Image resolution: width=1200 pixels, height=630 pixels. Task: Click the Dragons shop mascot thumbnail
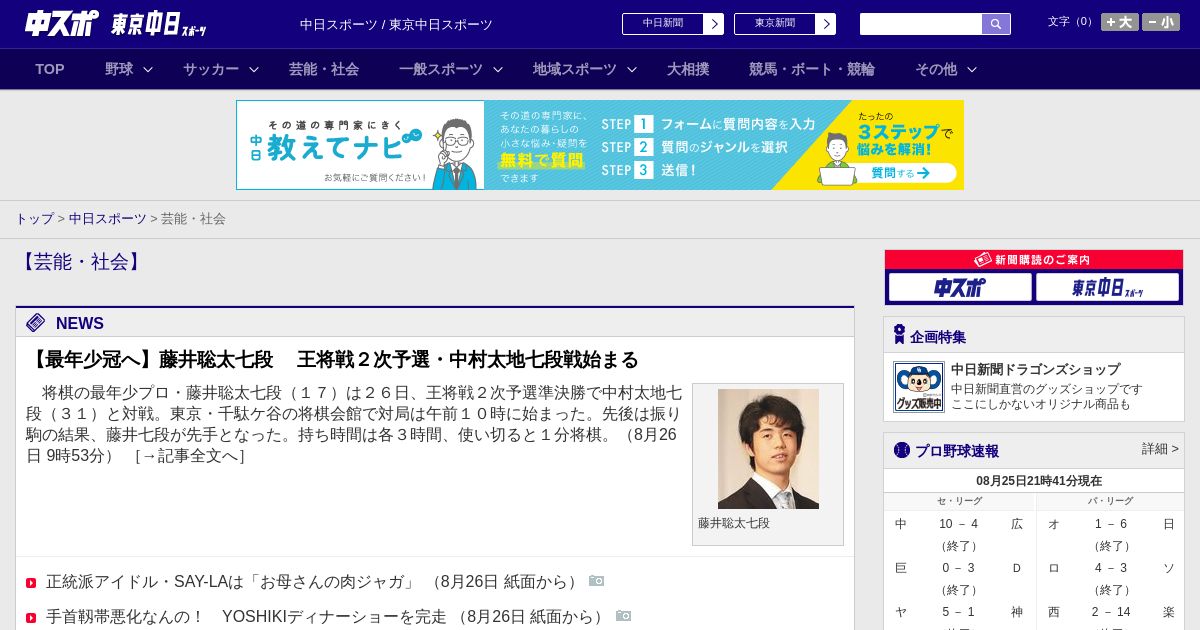919,387
